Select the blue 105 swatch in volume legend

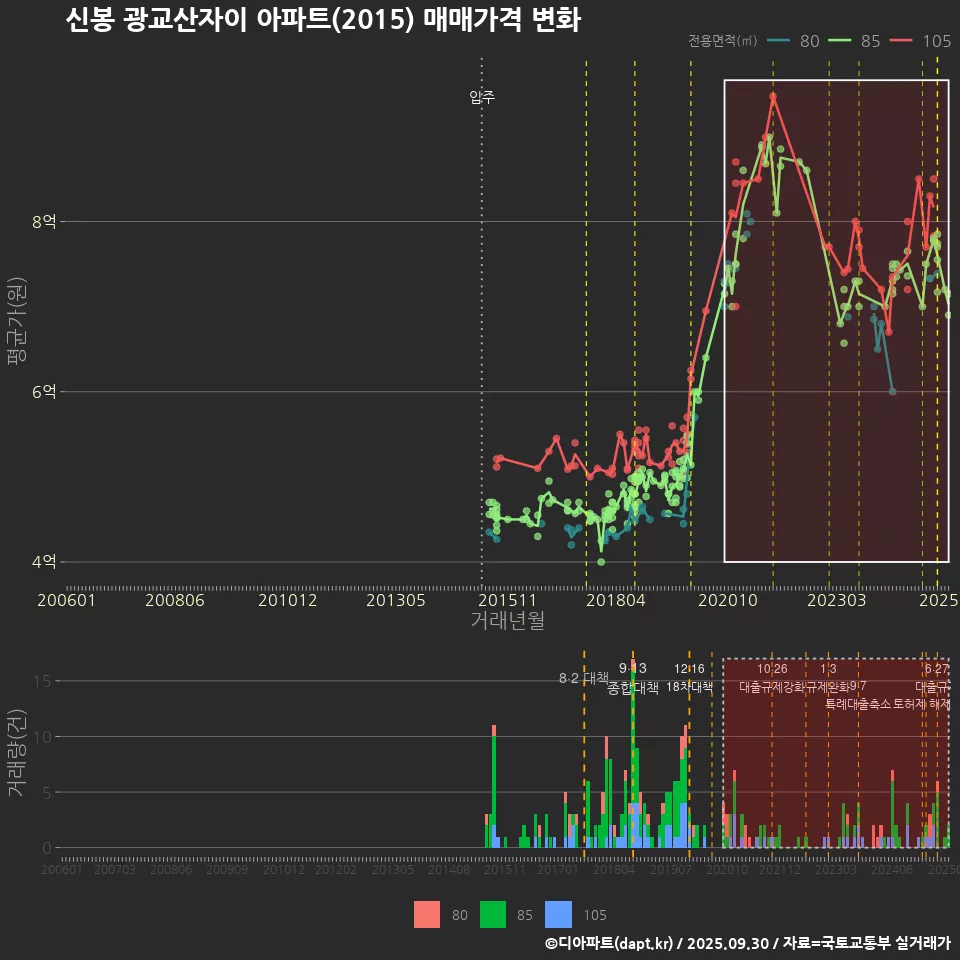(559, 914)
